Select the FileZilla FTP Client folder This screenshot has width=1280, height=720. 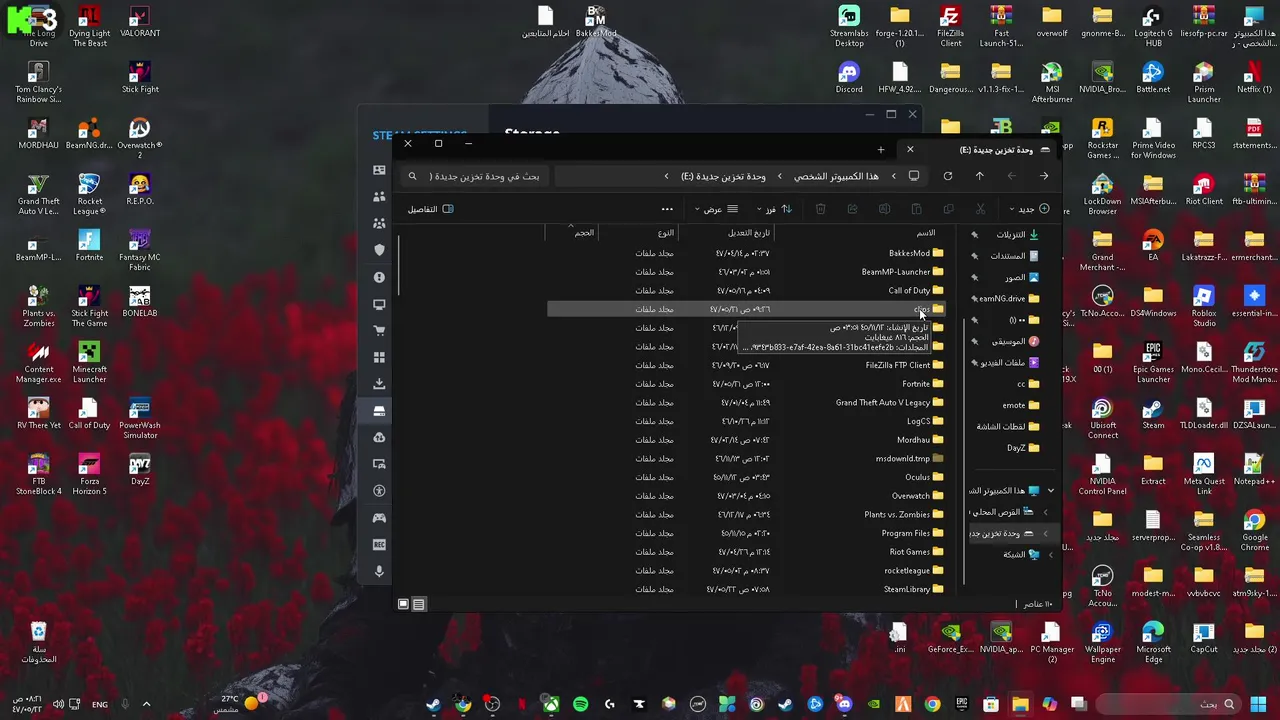[x=746, y=365]
